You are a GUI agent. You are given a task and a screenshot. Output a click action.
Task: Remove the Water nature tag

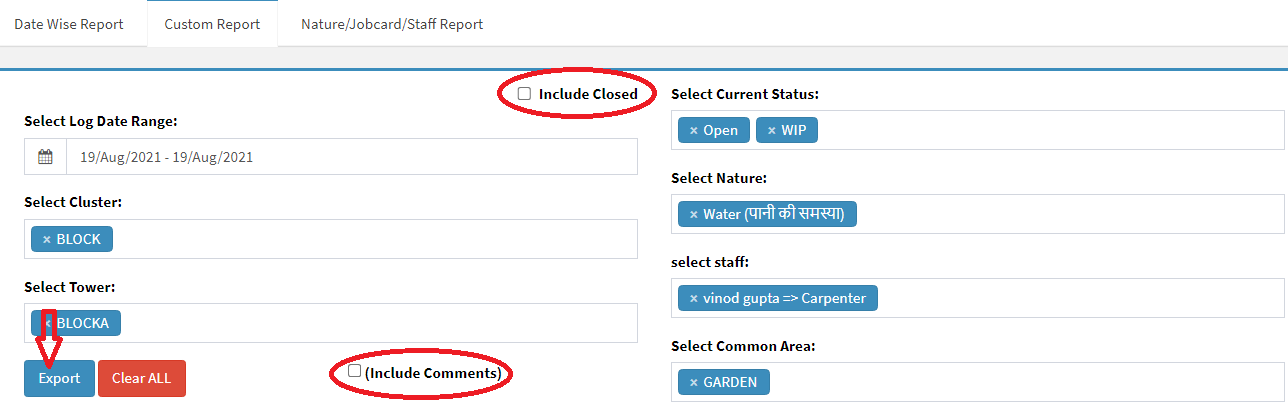pyautogui.click(x=694, y=215)
